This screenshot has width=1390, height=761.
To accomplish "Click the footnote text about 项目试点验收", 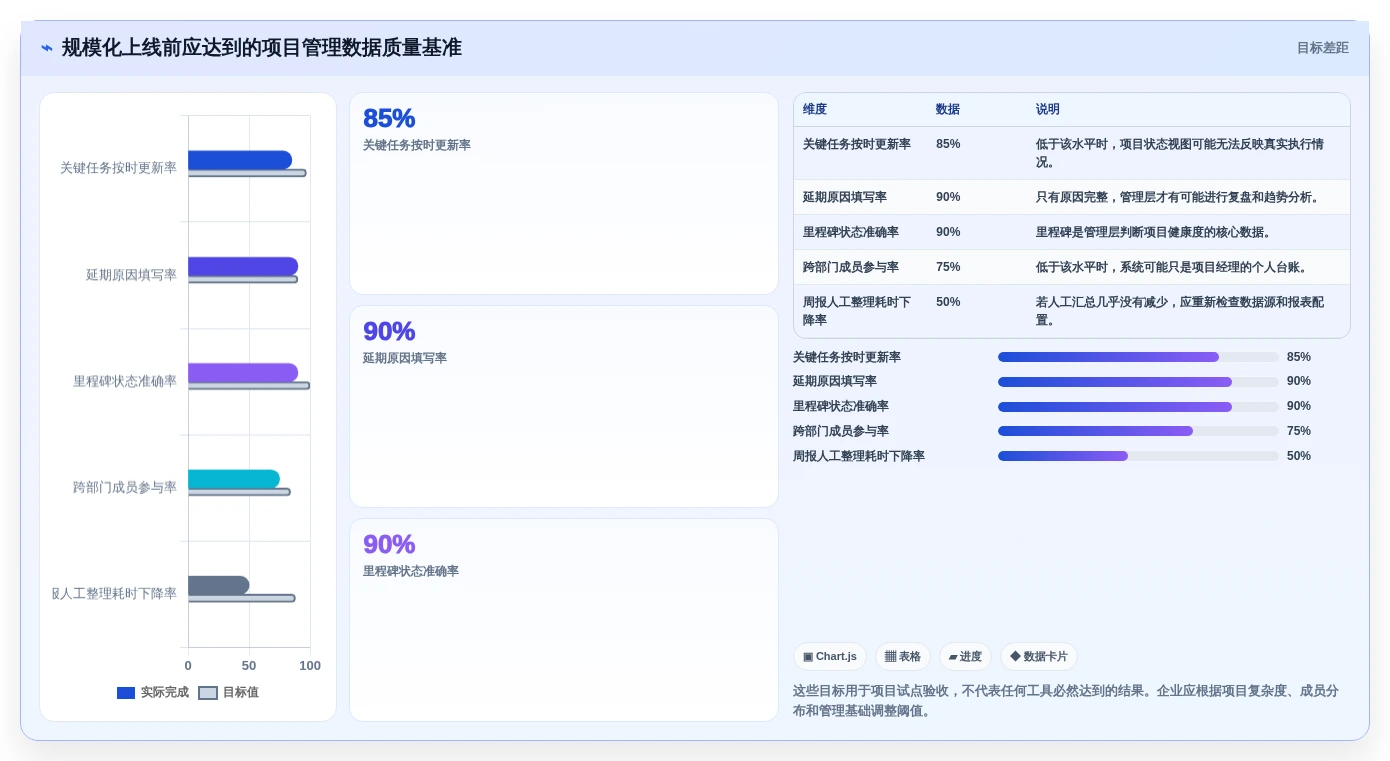I will (x=1066, y=701).
